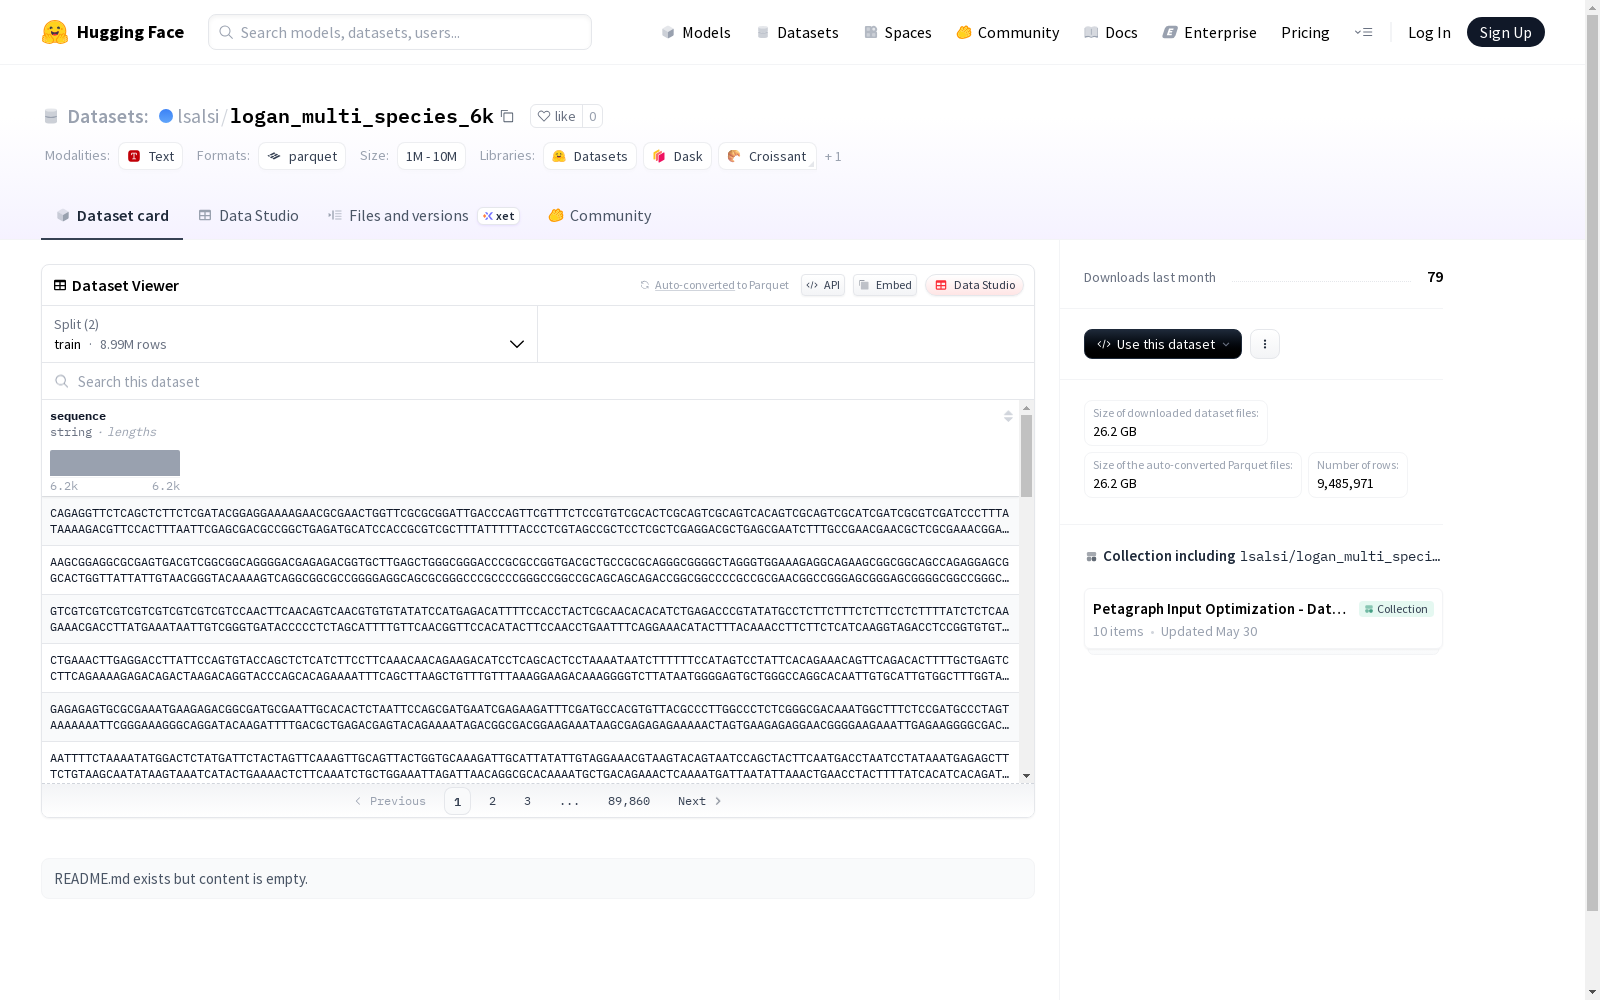Switch to the Dataset card tab

[x=112, y=215]
